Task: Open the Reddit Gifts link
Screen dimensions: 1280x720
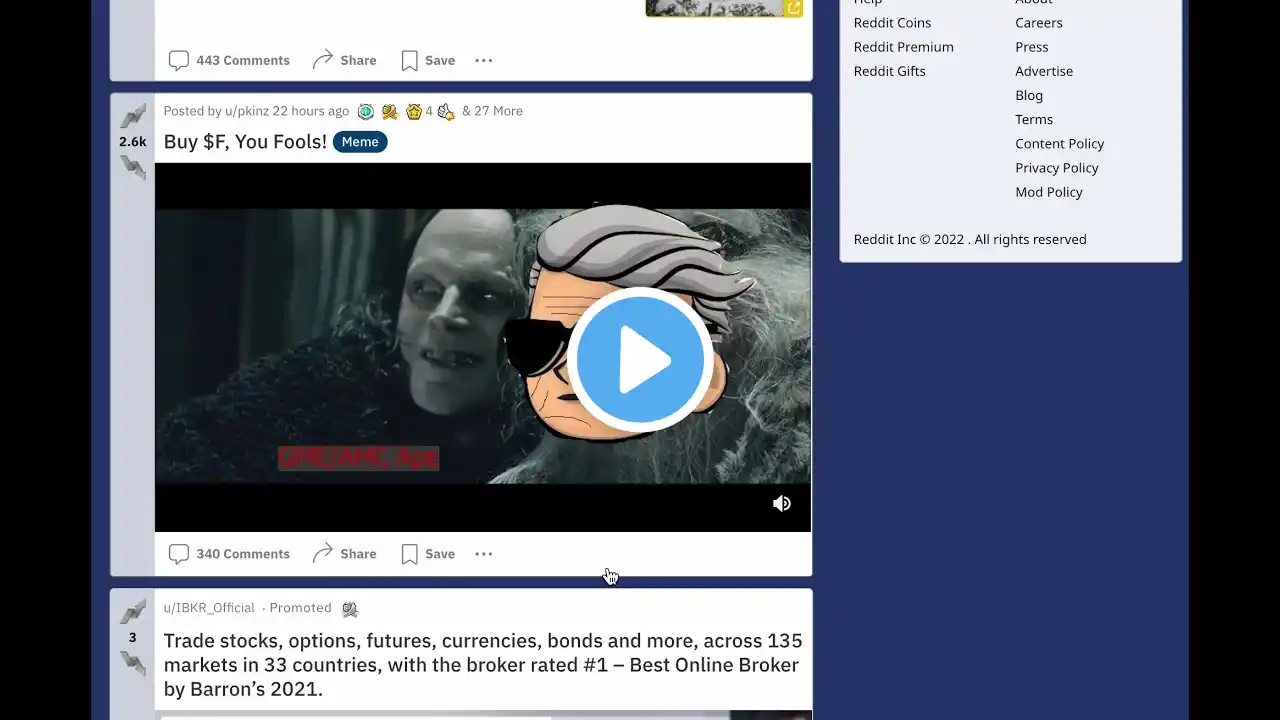Action: click(890, 71)
